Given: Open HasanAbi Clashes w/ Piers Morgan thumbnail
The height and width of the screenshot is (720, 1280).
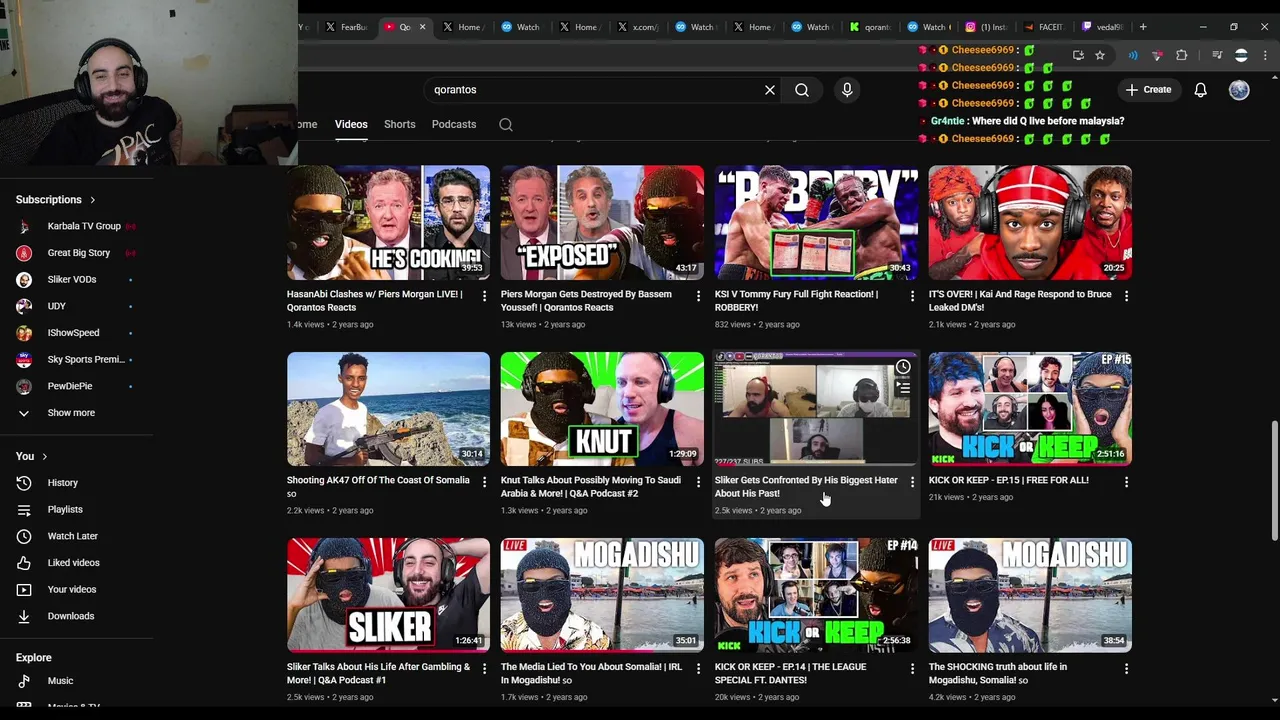Looking at the screenshot, I should (x=388, y=223).
